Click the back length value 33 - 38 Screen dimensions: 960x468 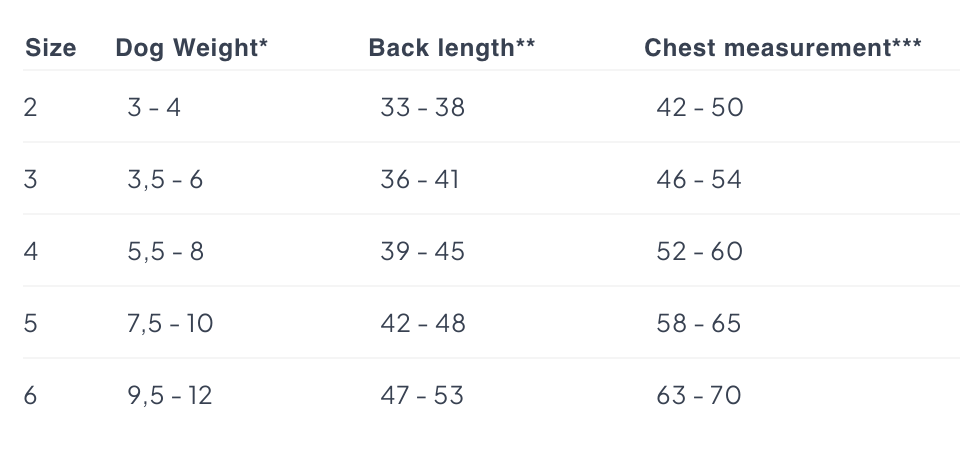(422, 108)
